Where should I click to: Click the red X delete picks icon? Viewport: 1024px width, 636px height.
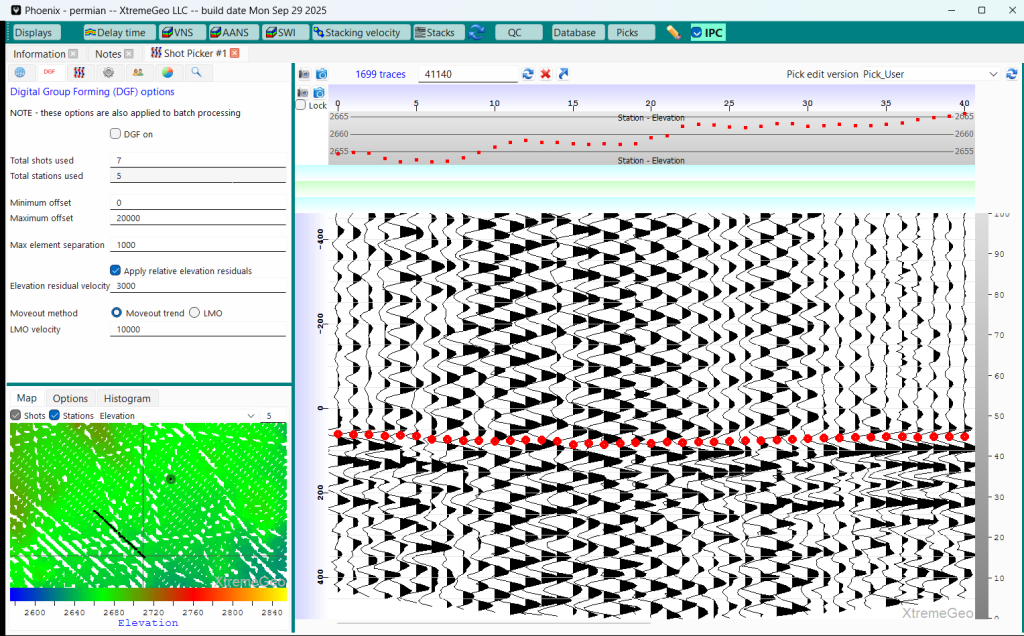546,74
